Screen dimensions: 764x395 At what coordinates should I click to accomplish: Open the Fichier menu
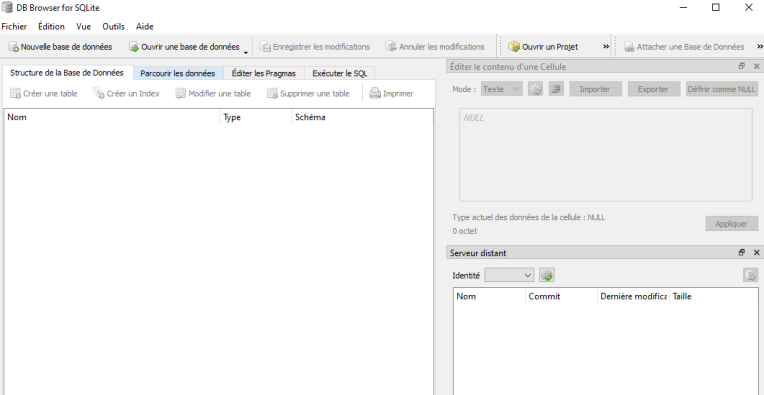tap(14, 26)
